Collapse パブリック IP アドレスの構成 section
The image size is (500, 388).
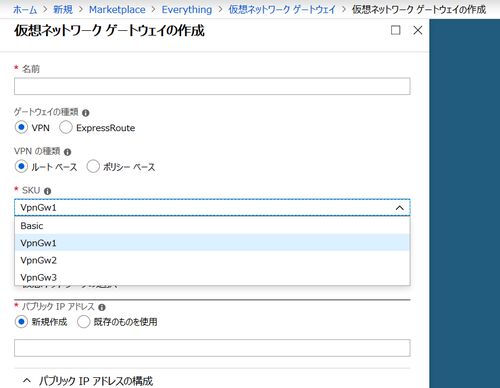(x=27, y=380)
